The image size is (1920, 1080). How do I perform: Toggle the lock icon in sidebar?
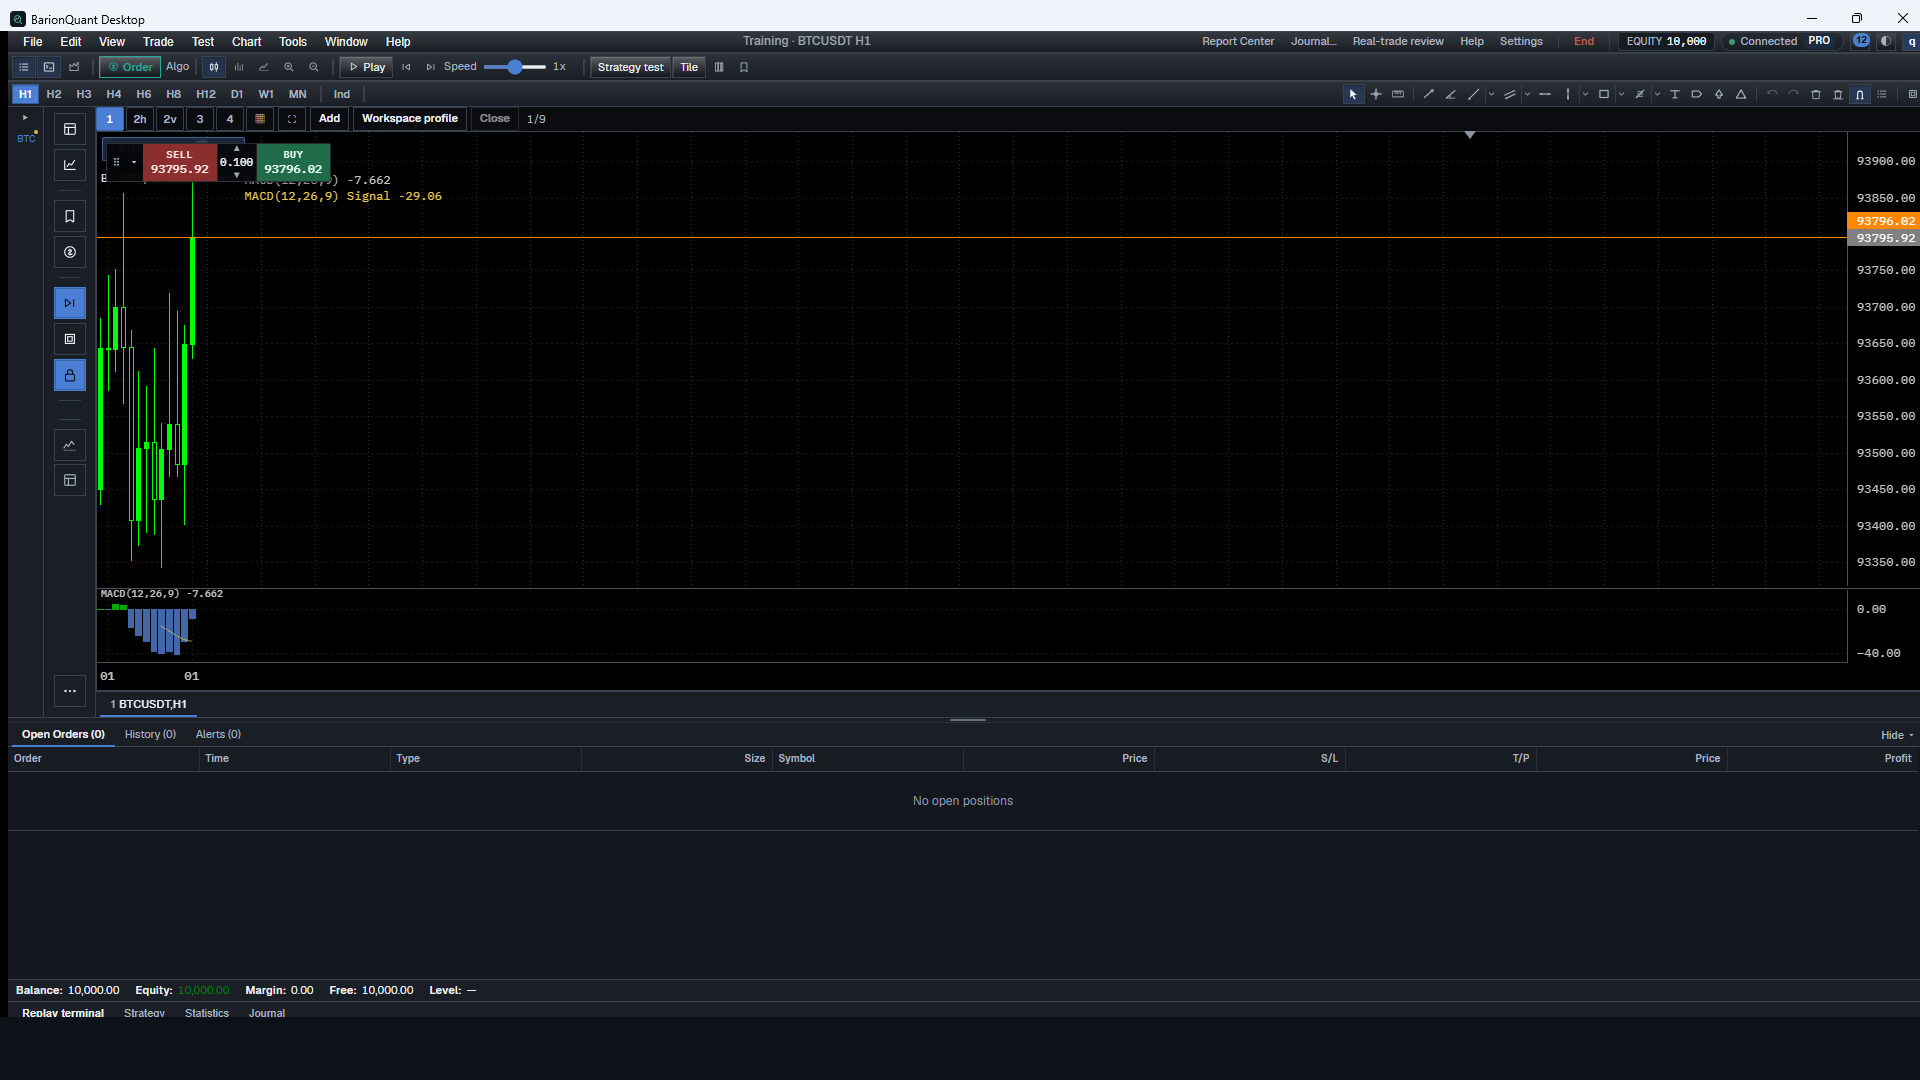coord(70,376)
